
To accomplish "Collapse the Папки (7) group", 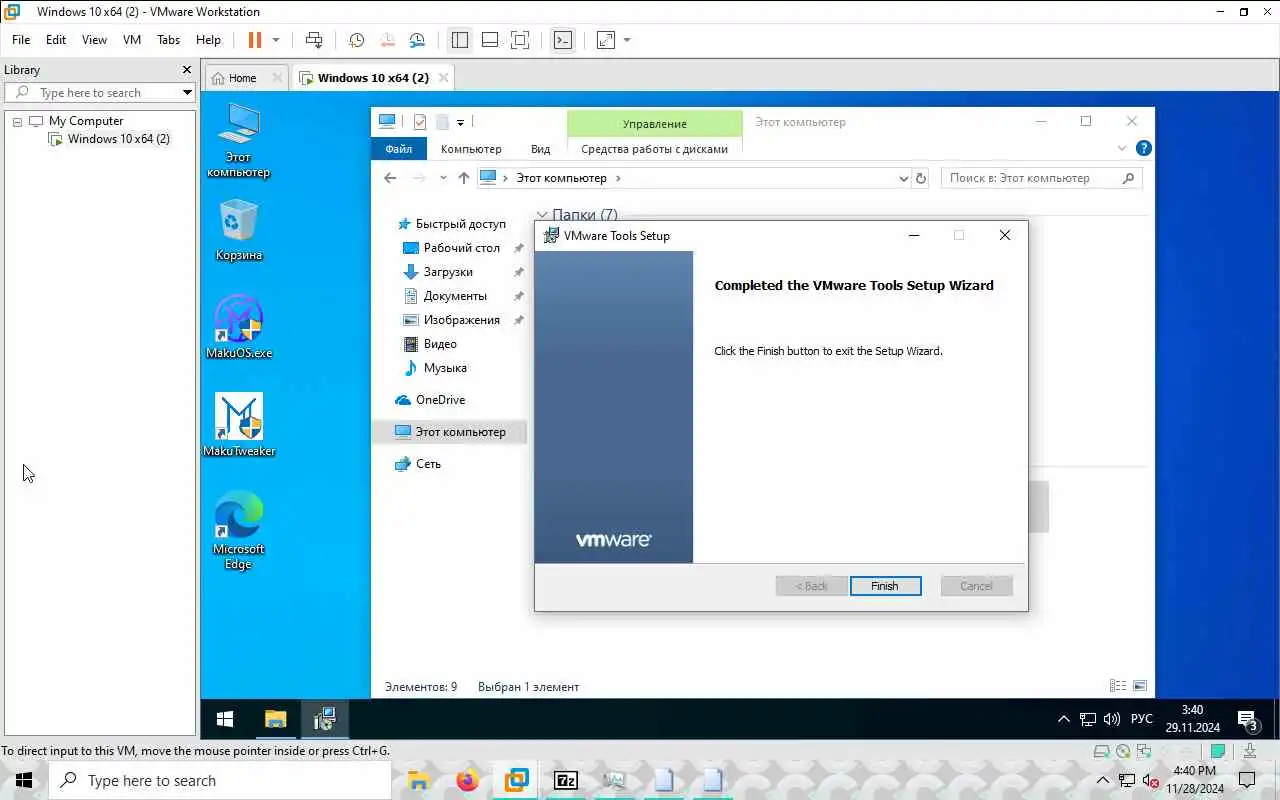I will tap(542, 215).
